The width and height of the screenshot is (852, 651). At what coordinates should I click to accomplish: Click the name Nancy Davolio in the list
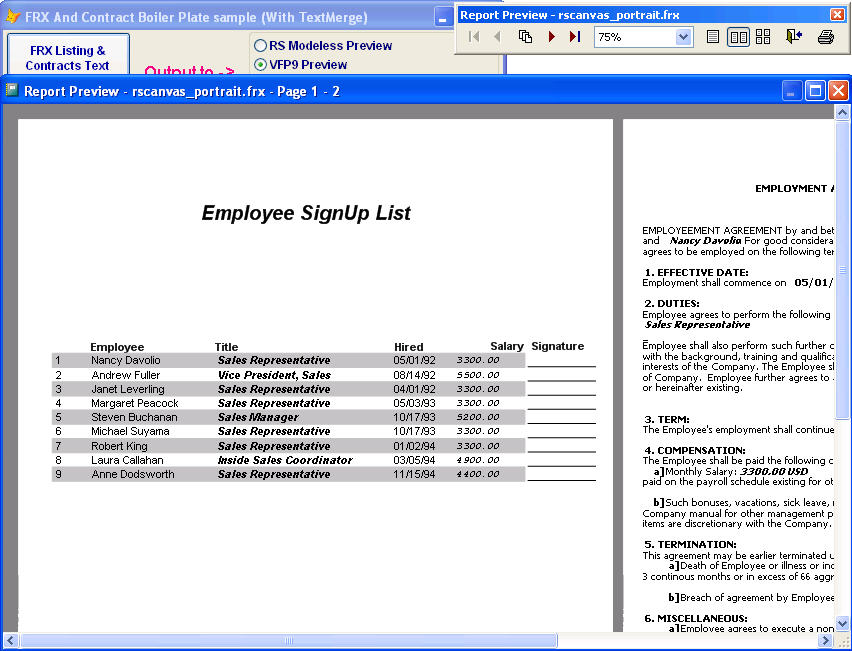(x=126, y=360)
